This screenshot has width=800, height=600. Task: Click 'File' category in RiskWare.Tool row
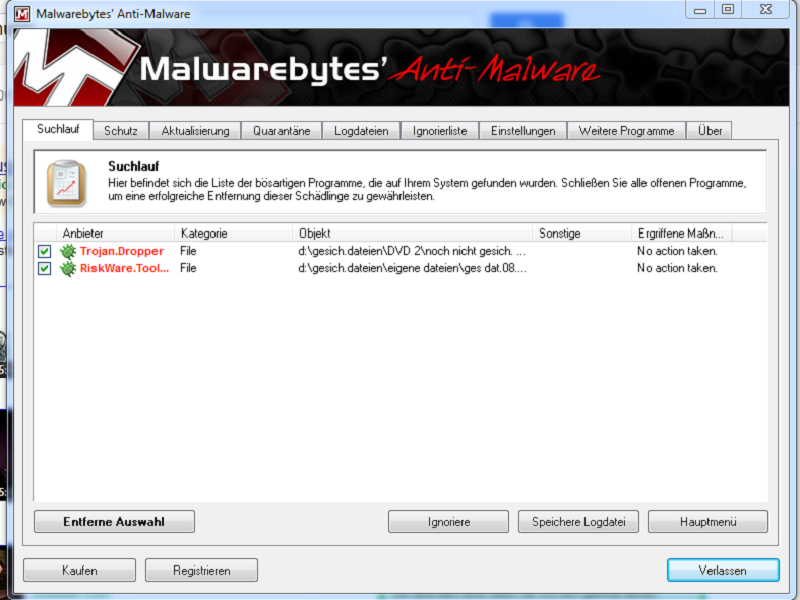click(x=188, y=268)
